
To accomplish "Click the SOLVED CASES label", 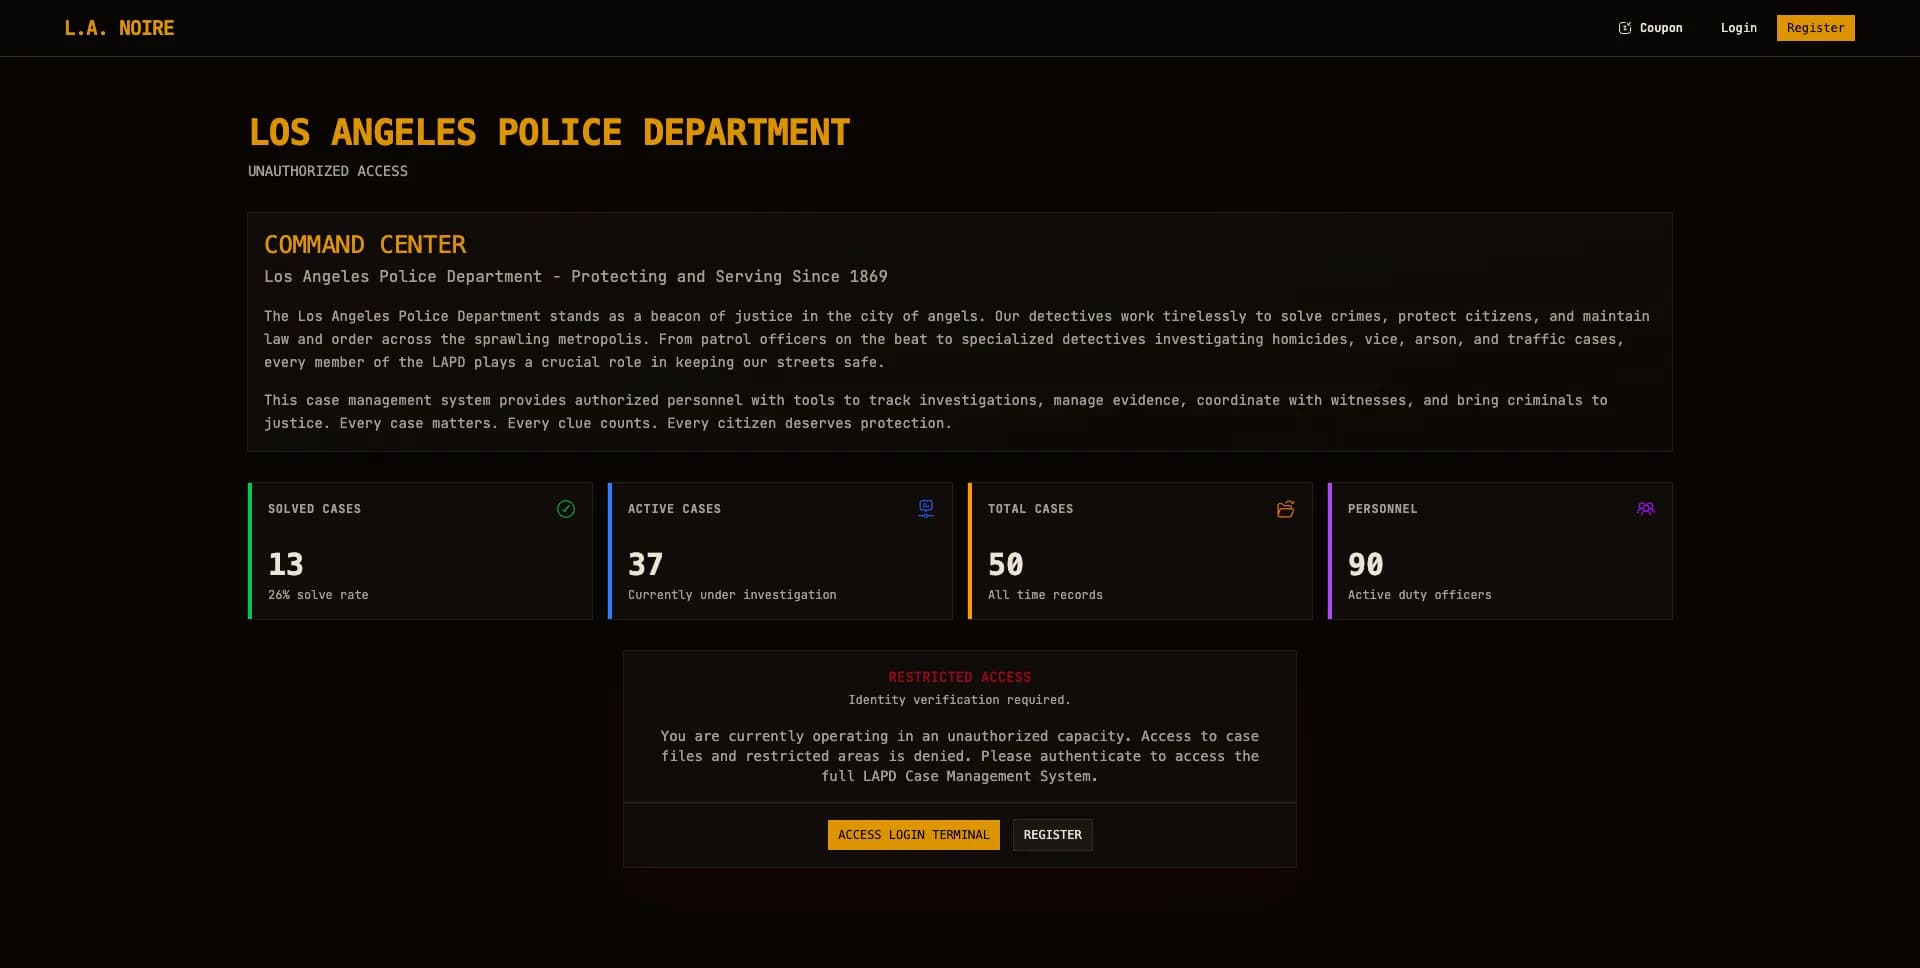I will click(x=314, y=509).
